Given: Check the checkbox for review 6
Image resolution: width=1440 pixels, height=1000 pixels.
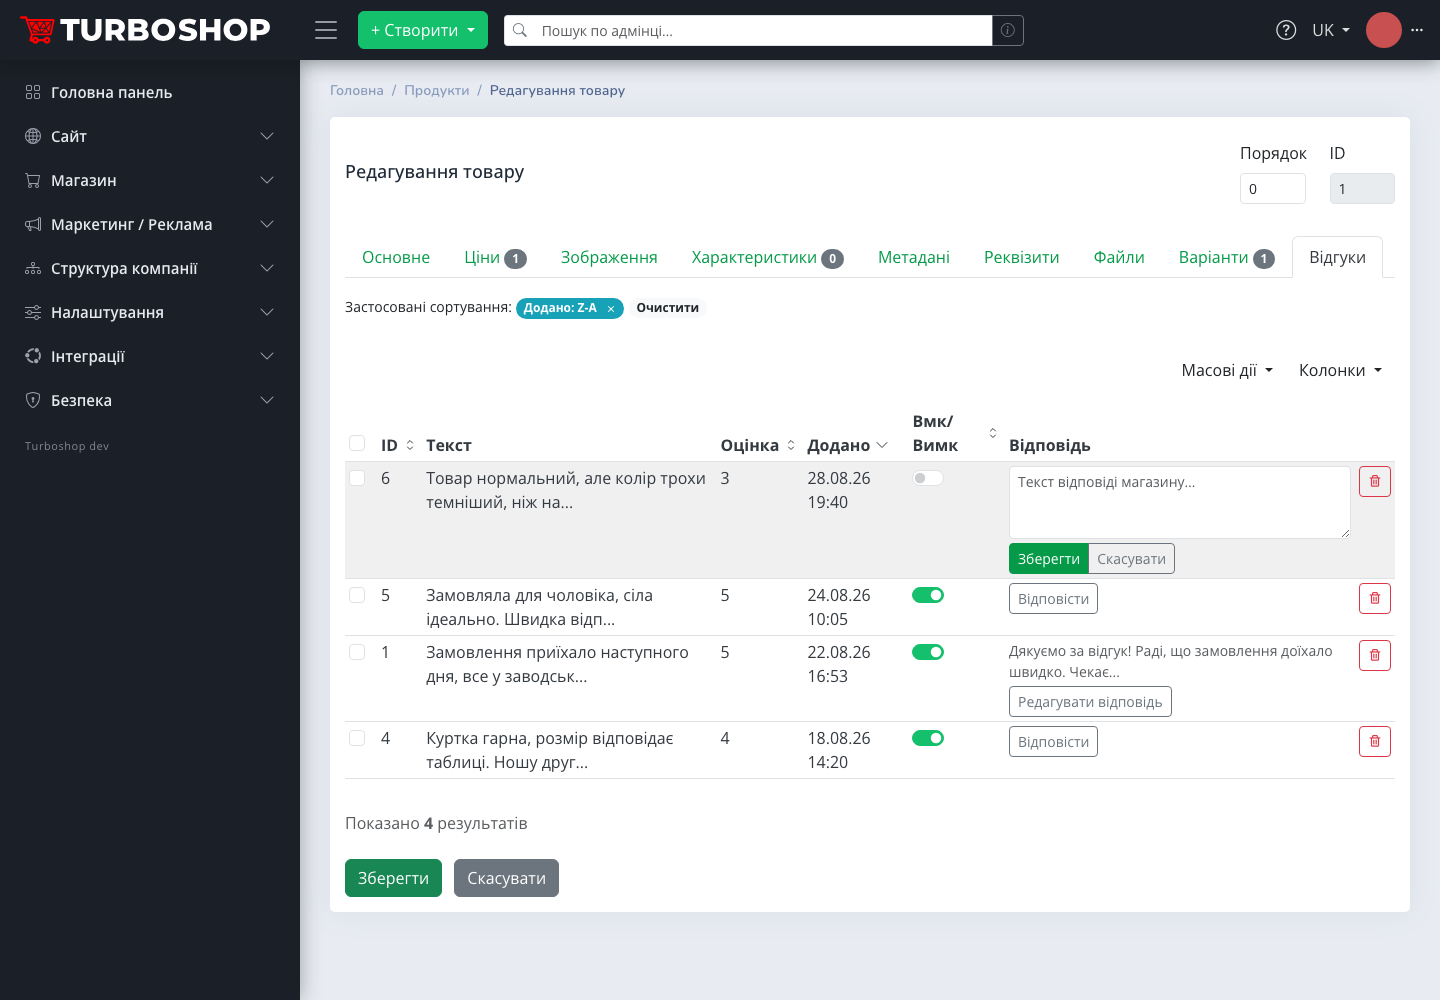Looking at the screenshot, I should (357, 478).
